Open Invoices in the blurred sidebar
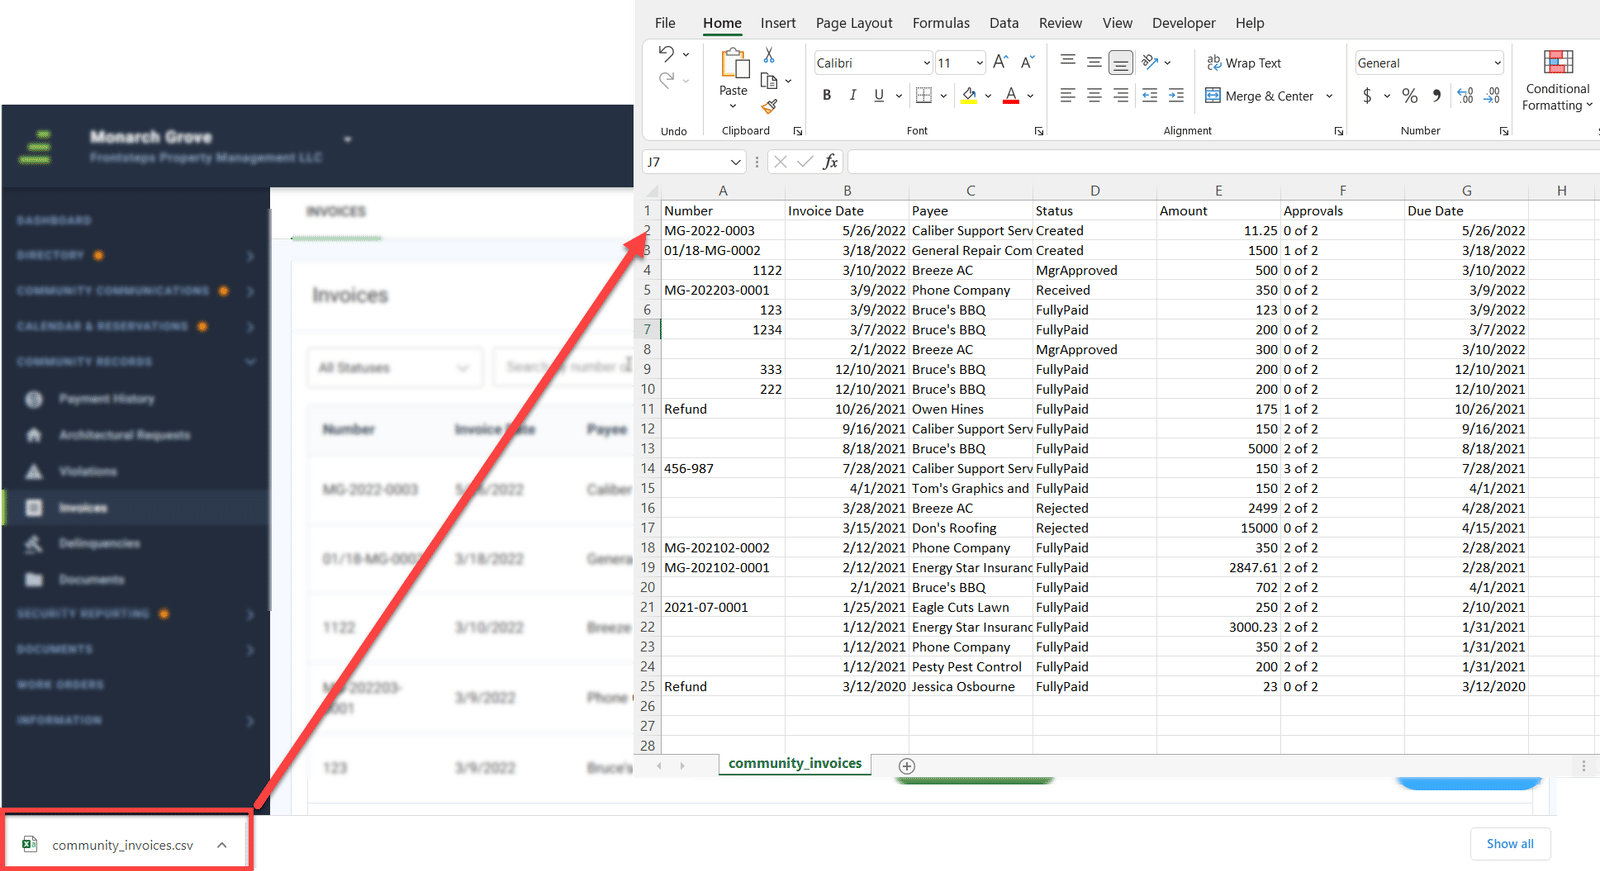1600x871 pixels. (x=83, y=508)
